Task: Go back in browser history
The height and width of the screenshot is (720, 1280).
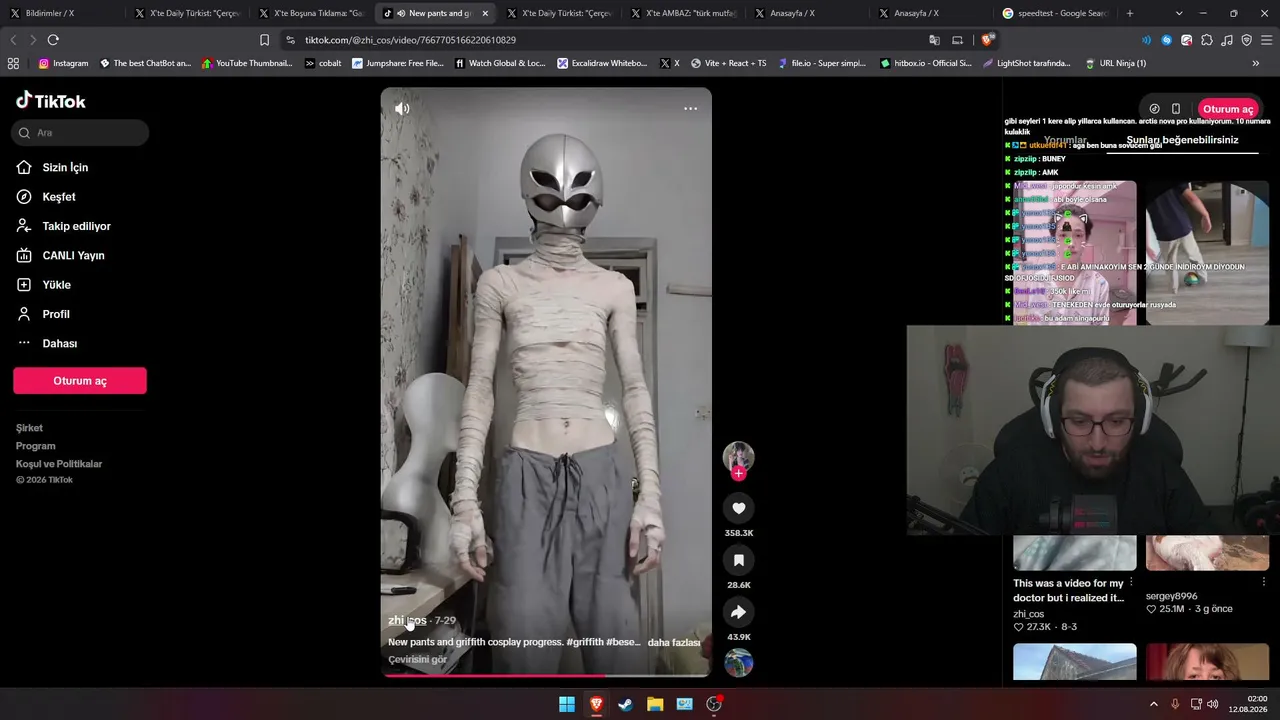Action: [x=13, y=40]
